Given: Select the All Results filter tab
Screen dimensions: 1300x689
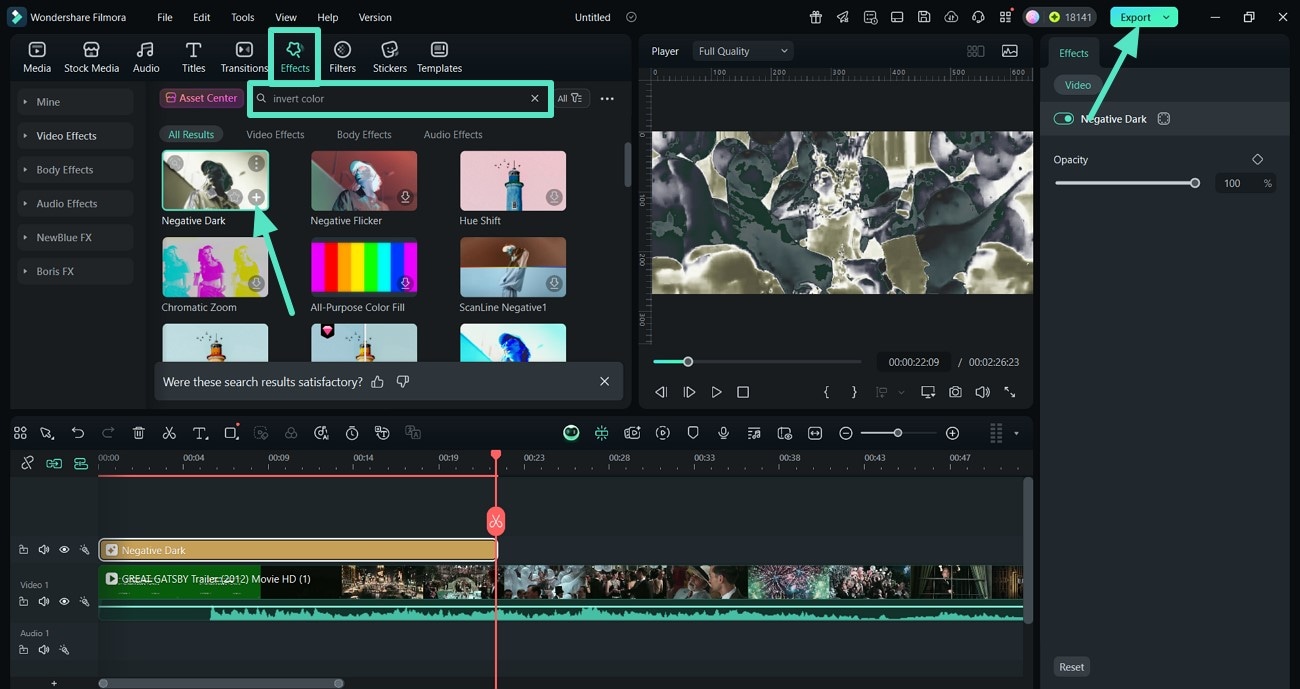Looking at the screenshot, I should 191,134.
